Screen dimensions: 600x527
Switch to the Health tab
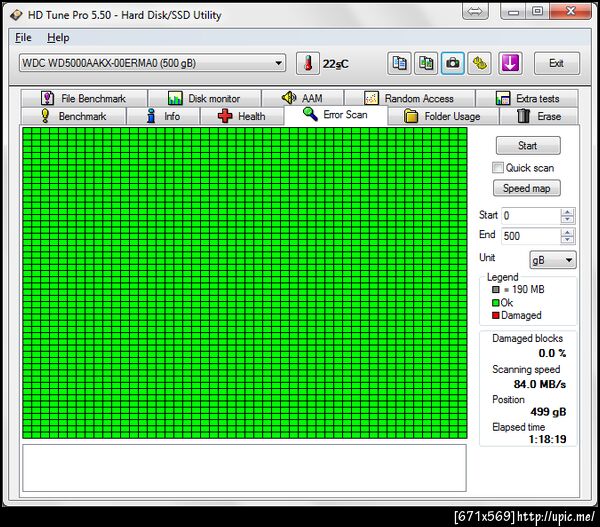pyautogui.click(x=242, y=116)
